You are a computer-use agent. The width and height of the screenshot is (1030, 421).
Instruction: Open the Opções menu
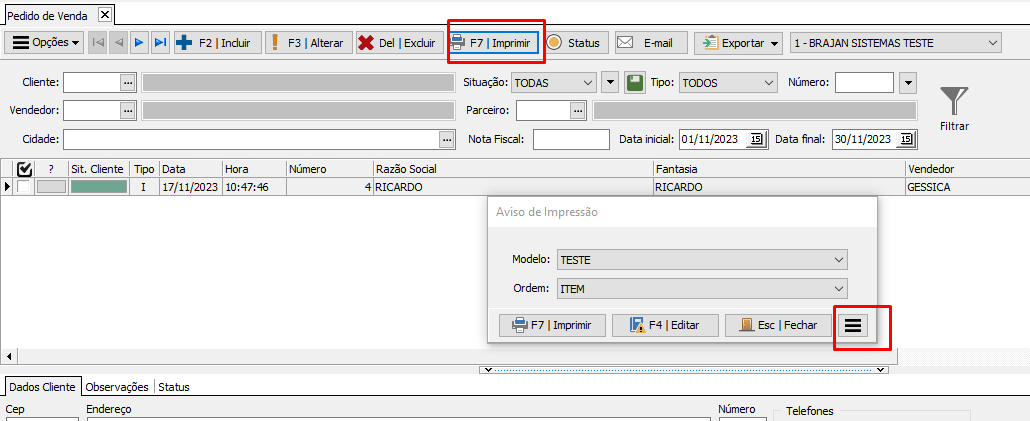click(46, 43)
